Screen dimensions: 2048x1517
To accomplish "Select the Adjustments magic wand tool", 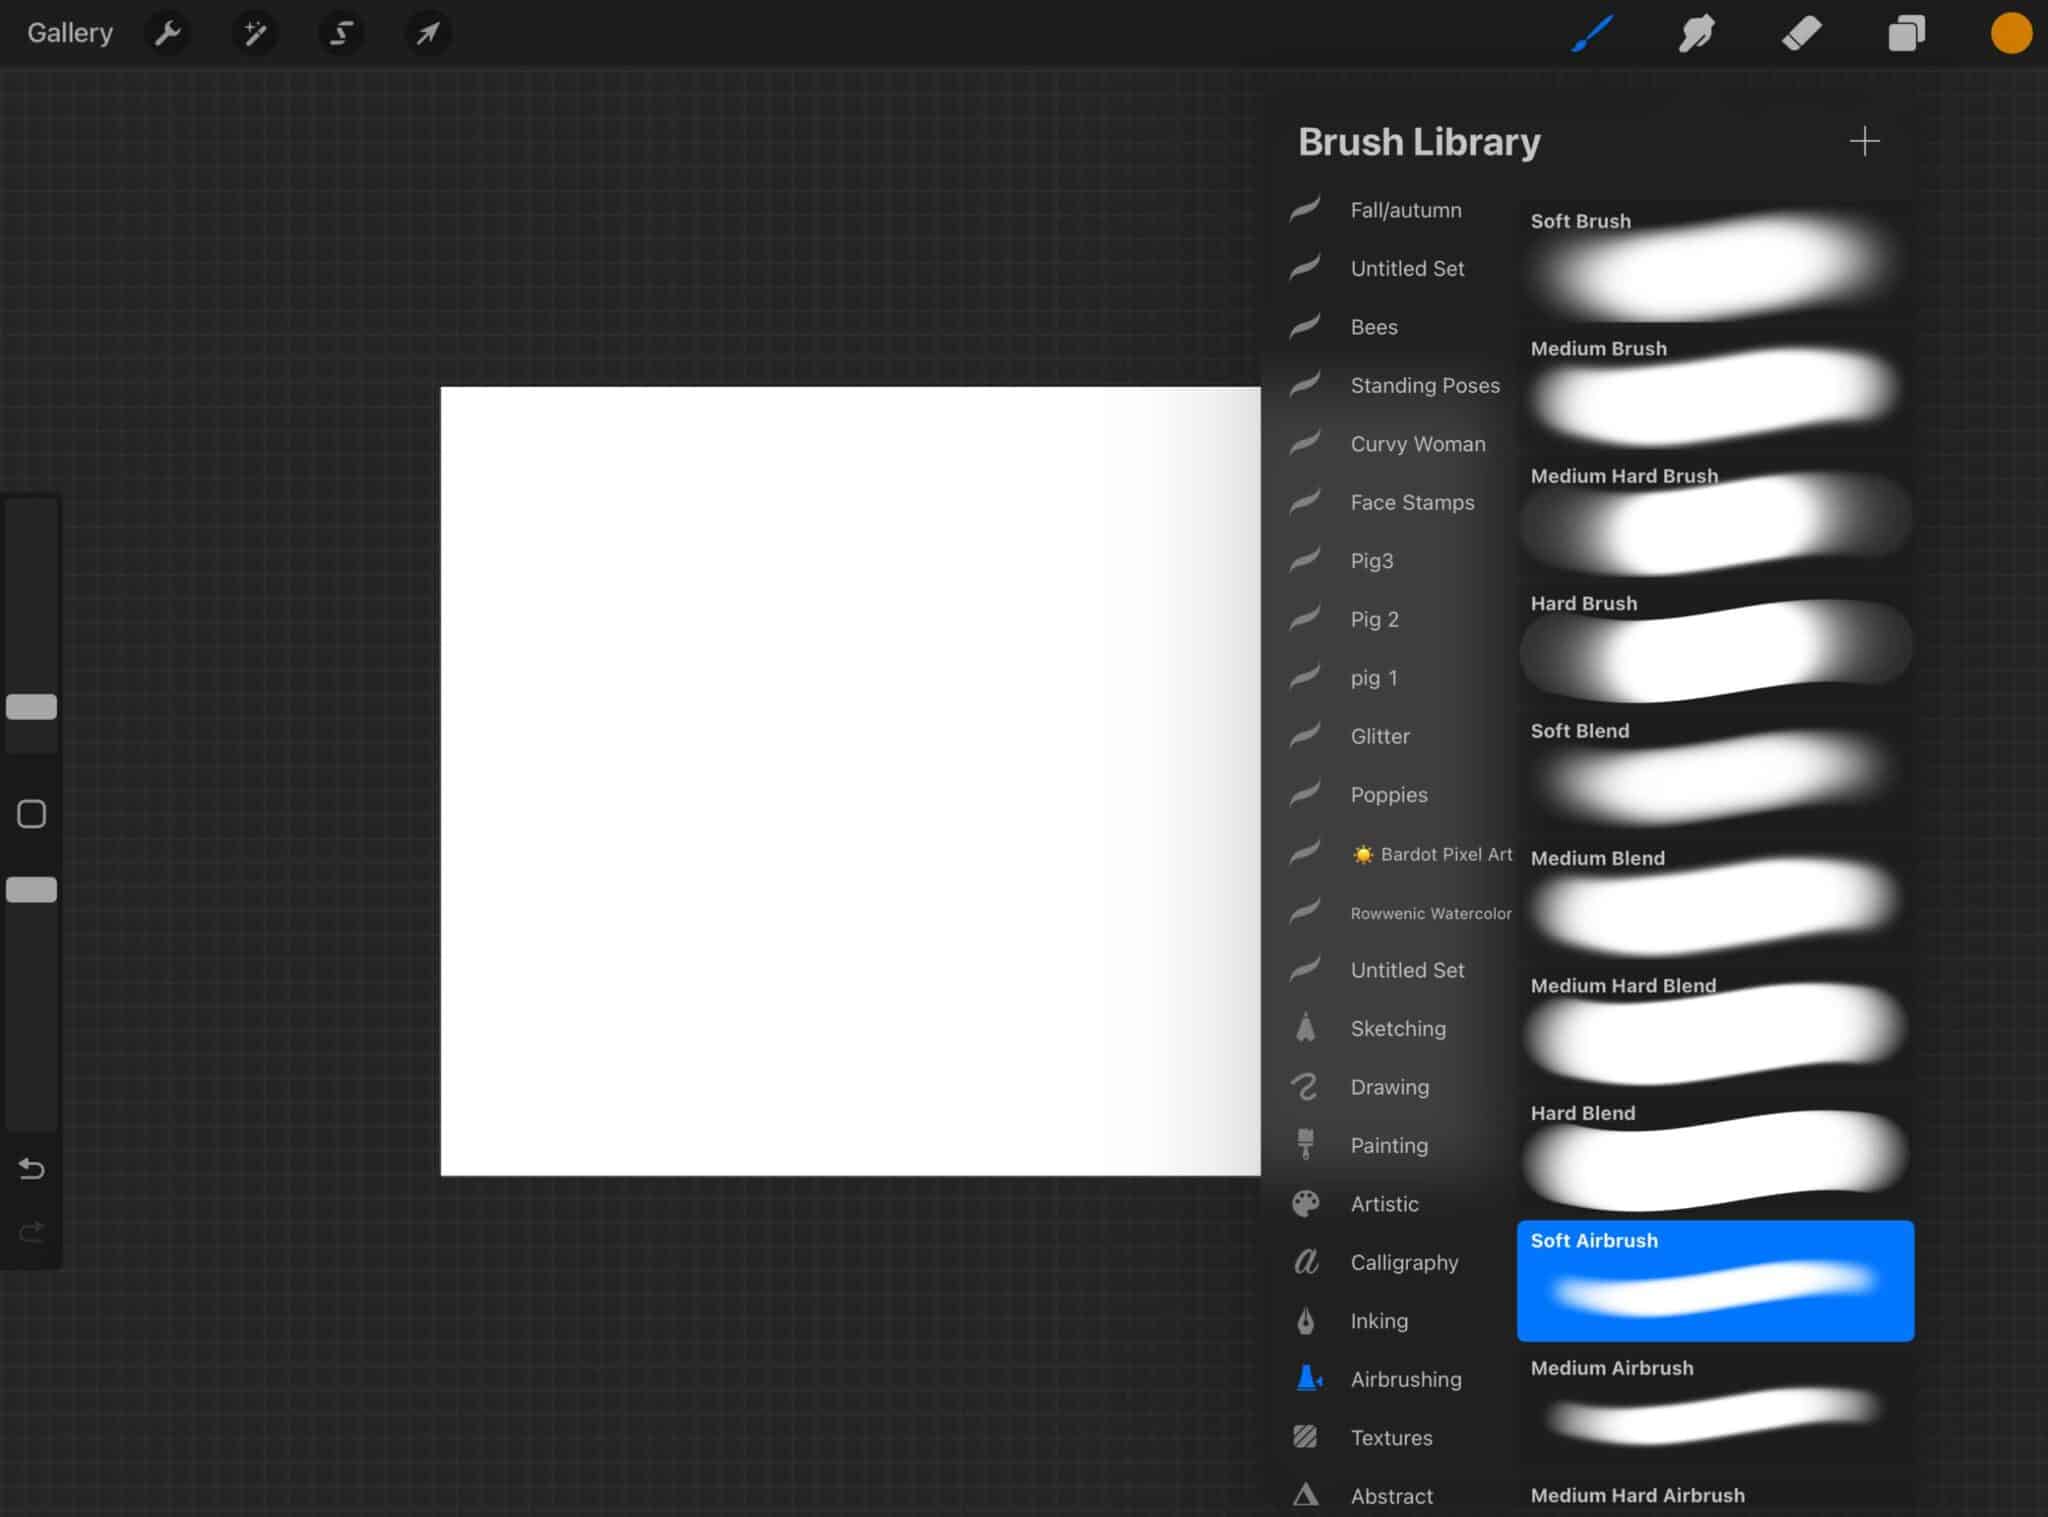I will click(254, 32).
